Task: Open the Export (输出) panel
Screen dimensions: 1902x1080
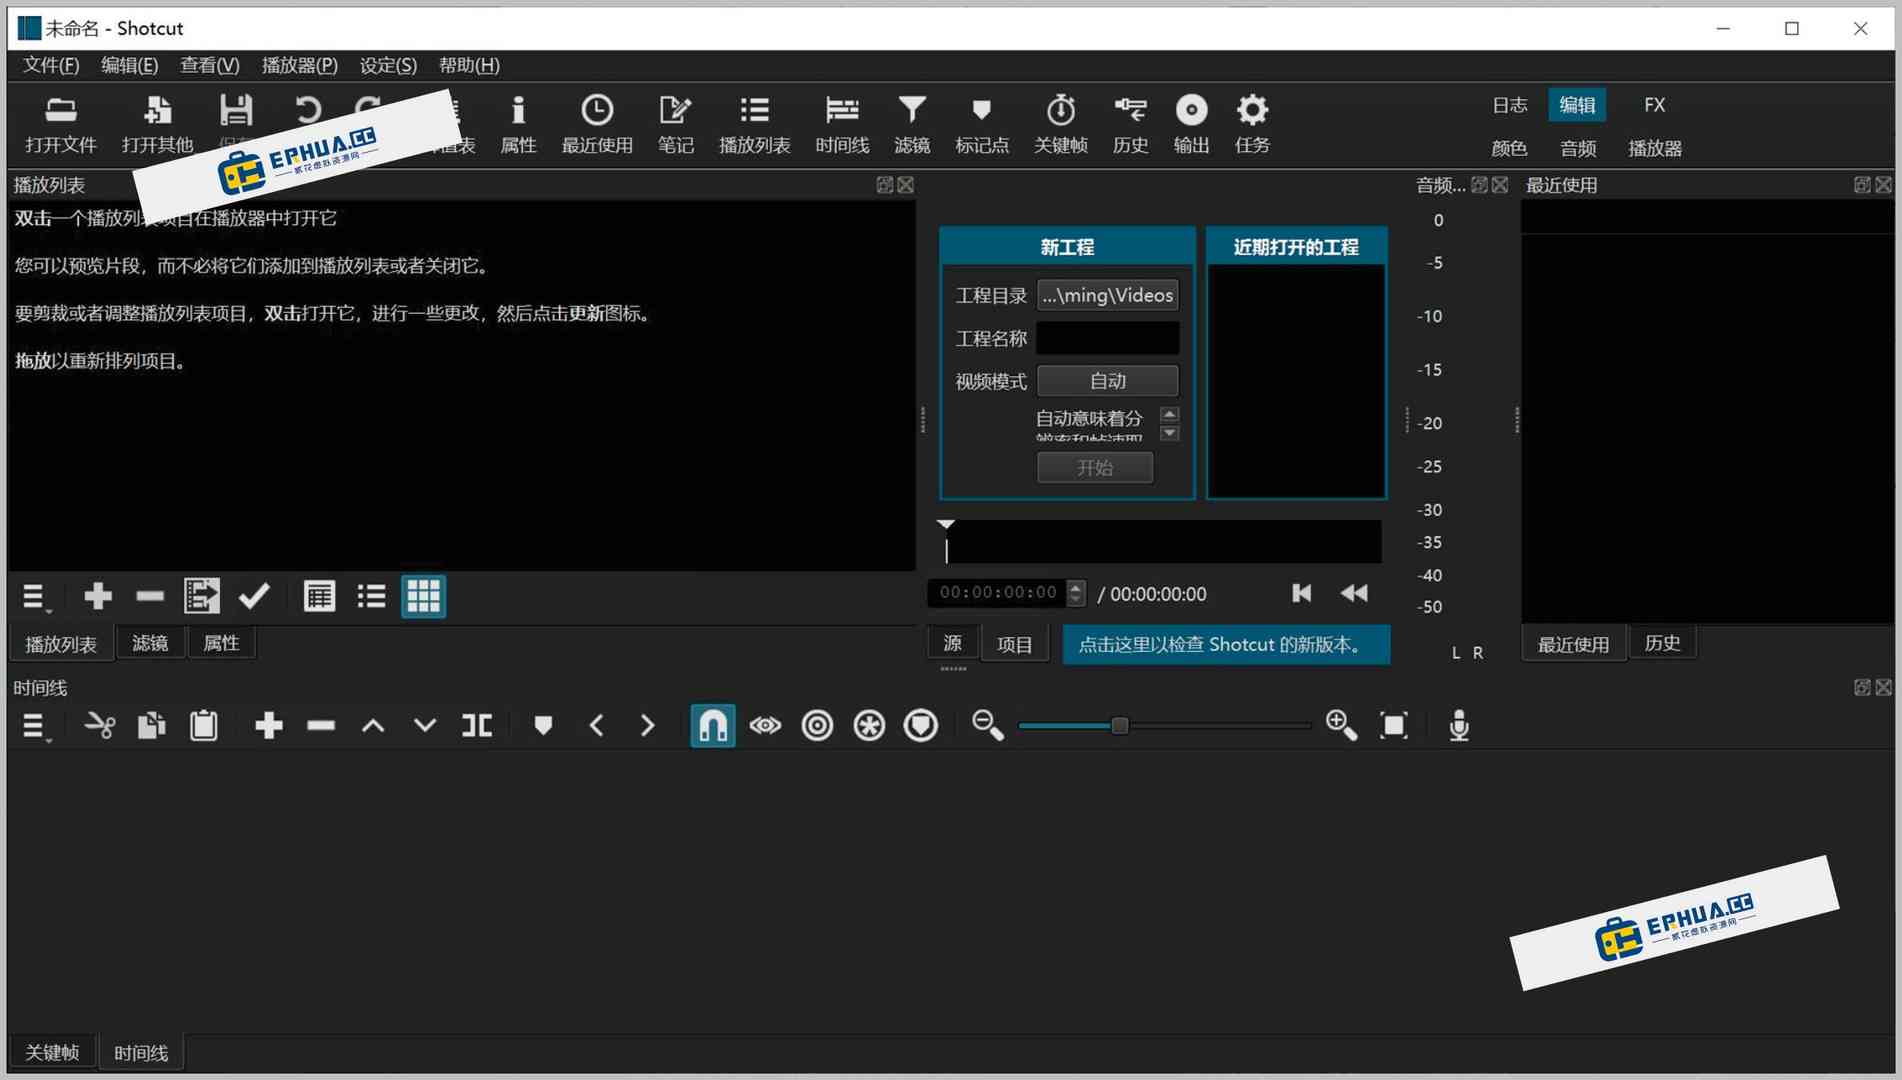Action: (x=1190, y=123)
